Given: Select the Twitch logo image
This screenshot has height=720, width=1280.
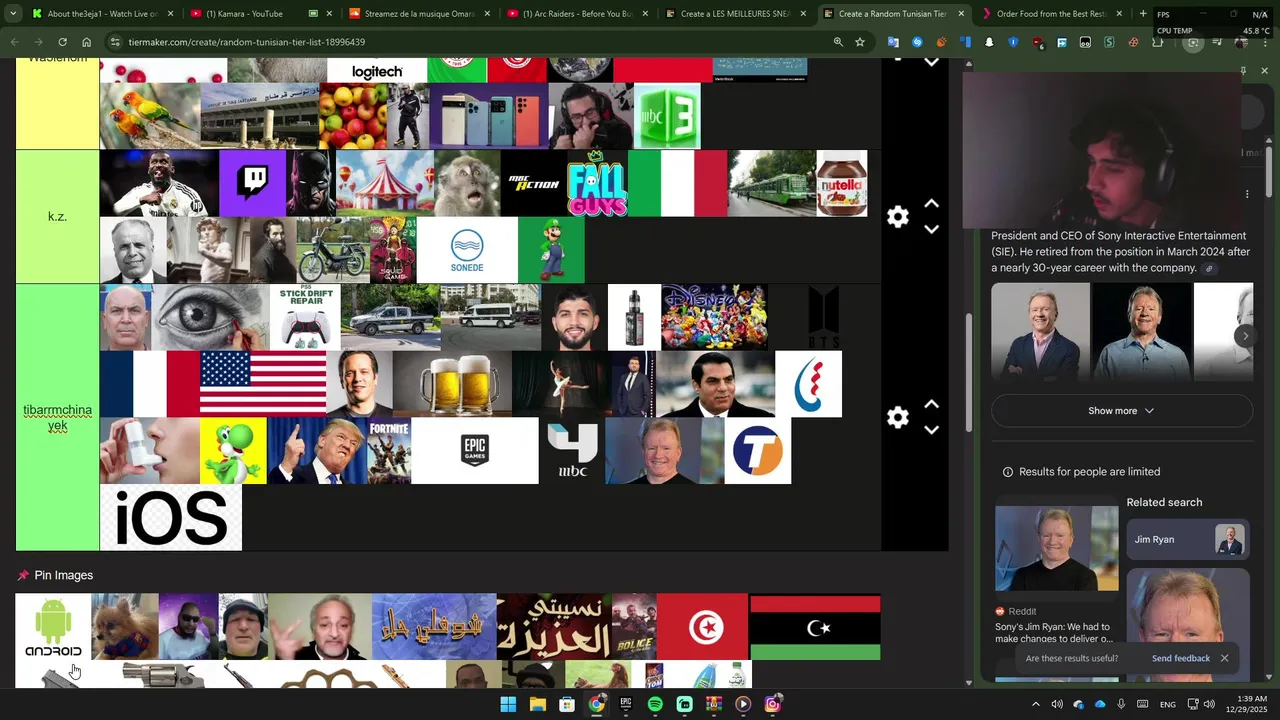Looking at the screenshot, I should point(252,183).
